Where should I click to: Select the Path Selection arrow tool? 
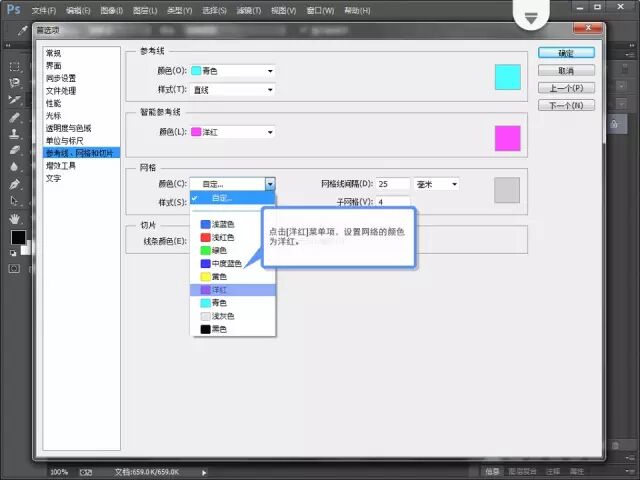pyautogui.click(x=15, y=201)
